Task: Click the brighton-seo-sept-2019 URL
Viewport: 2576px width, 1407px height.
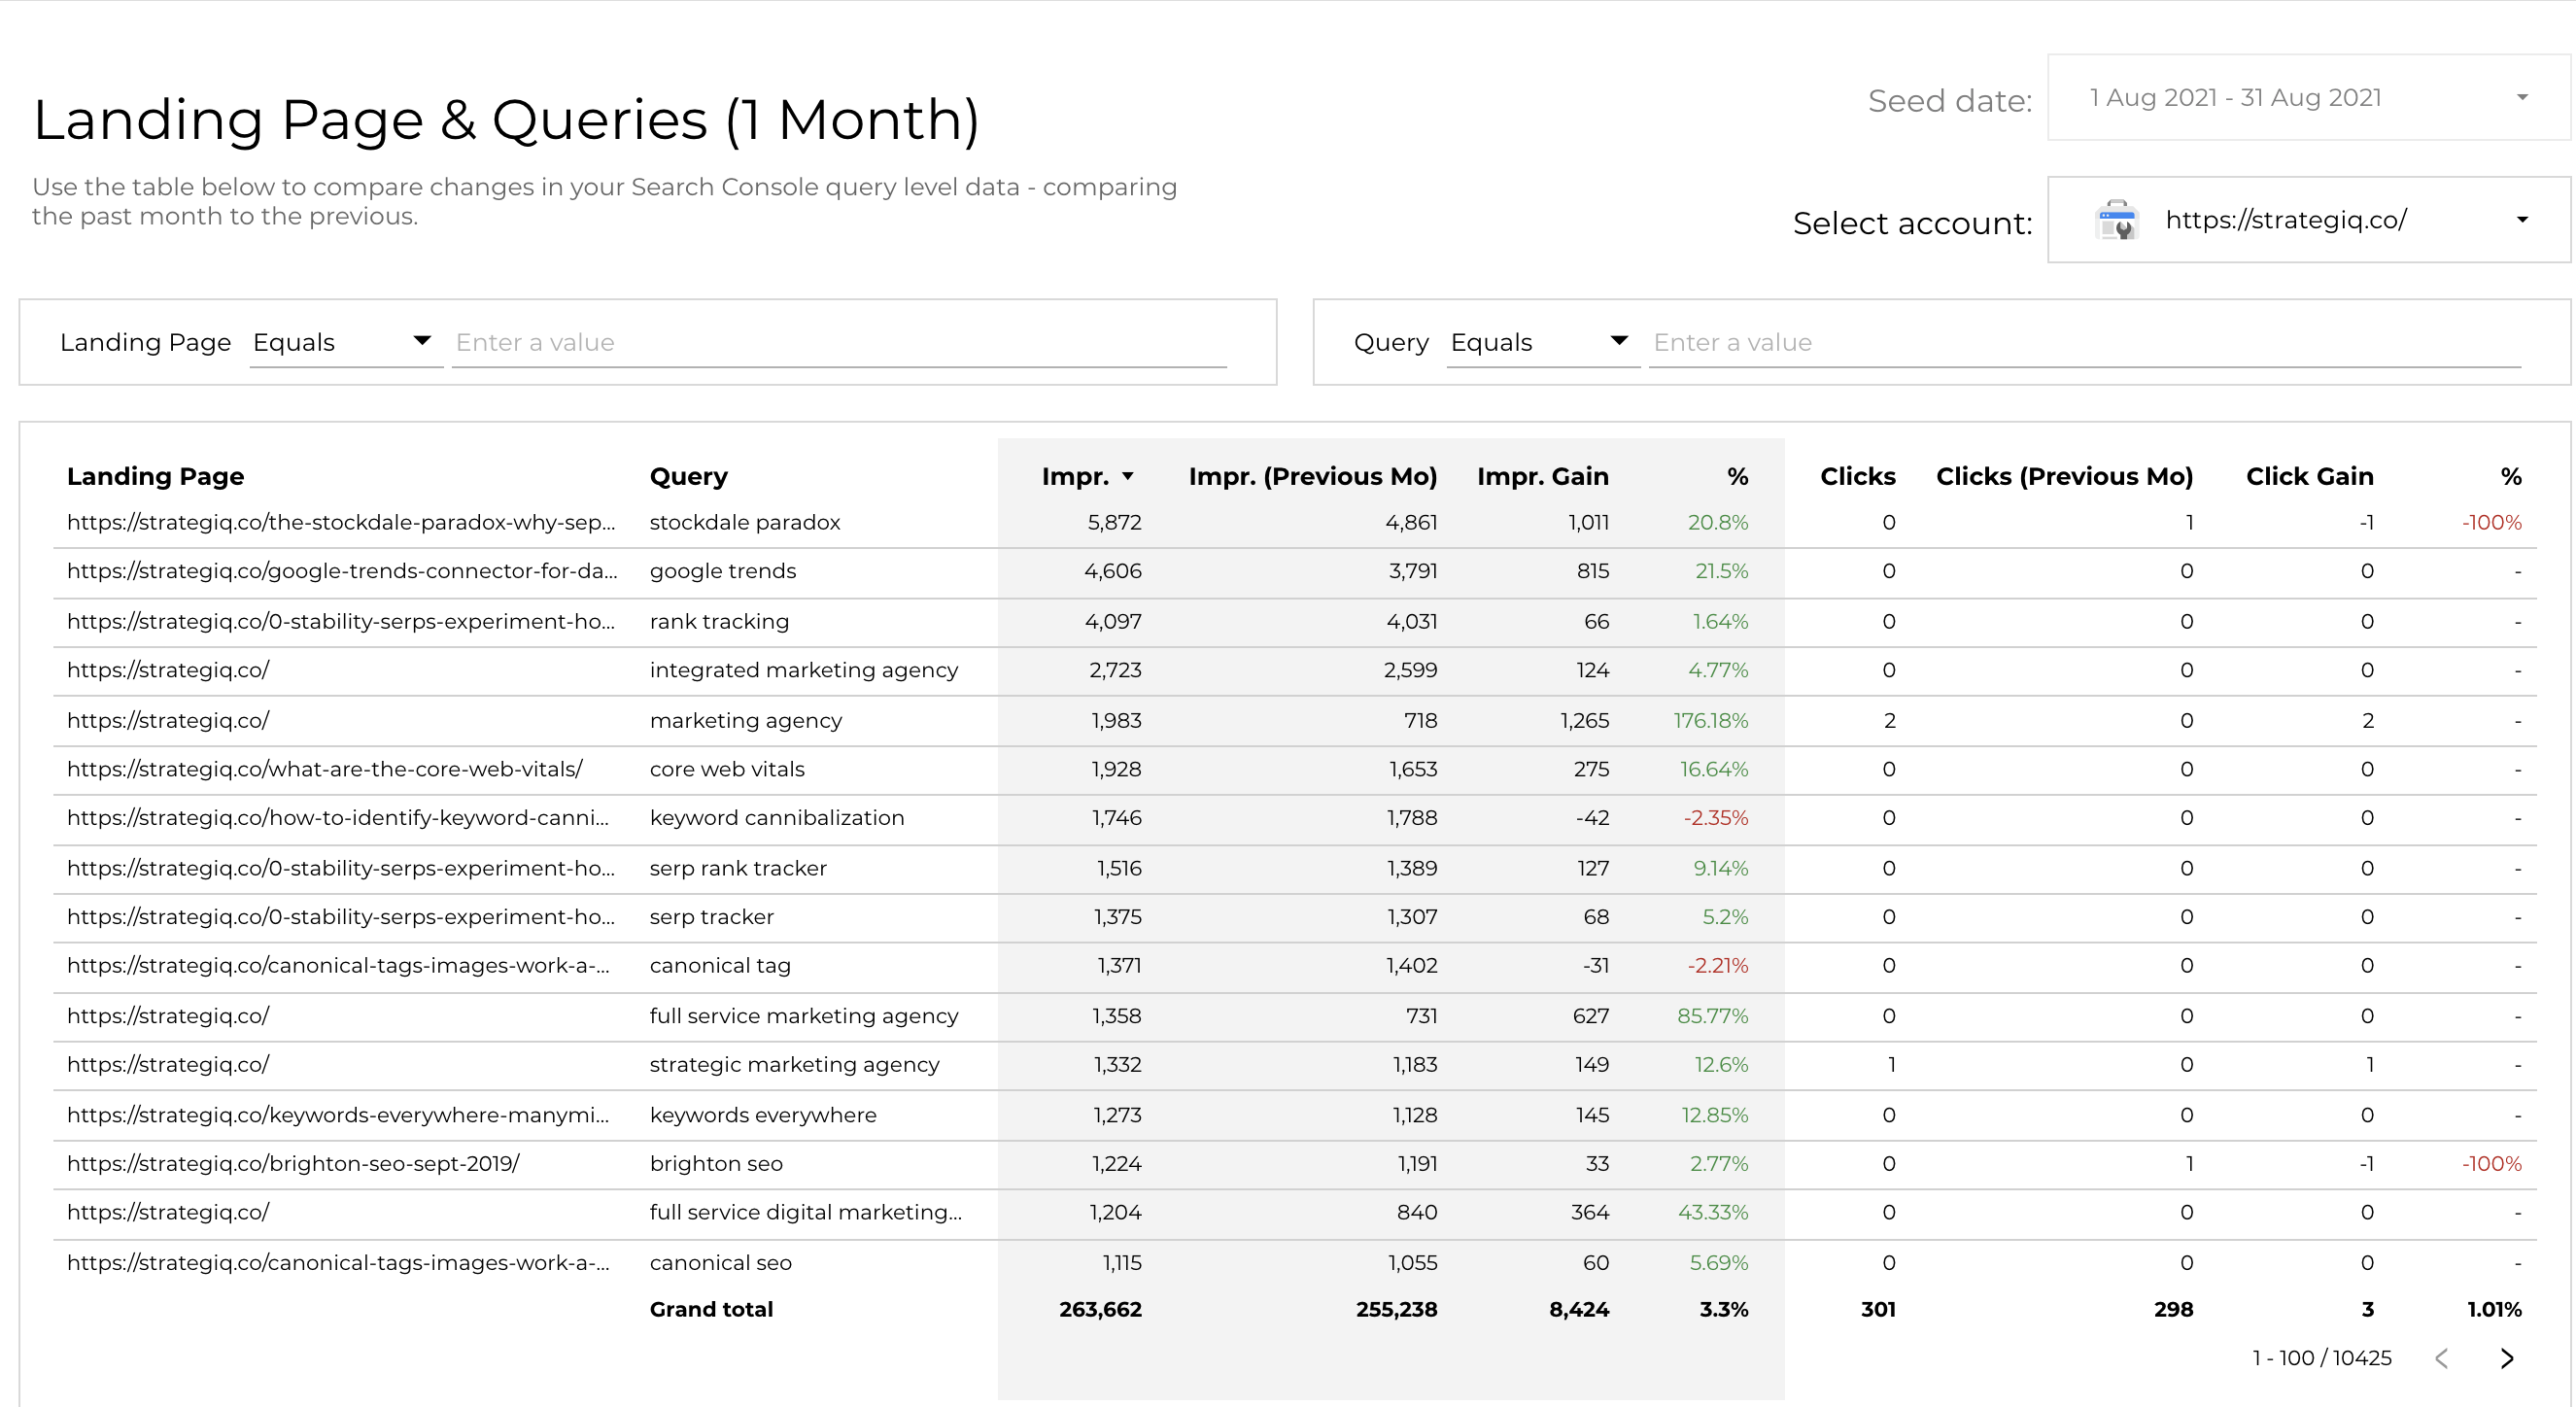Action: coord(293,1163)
